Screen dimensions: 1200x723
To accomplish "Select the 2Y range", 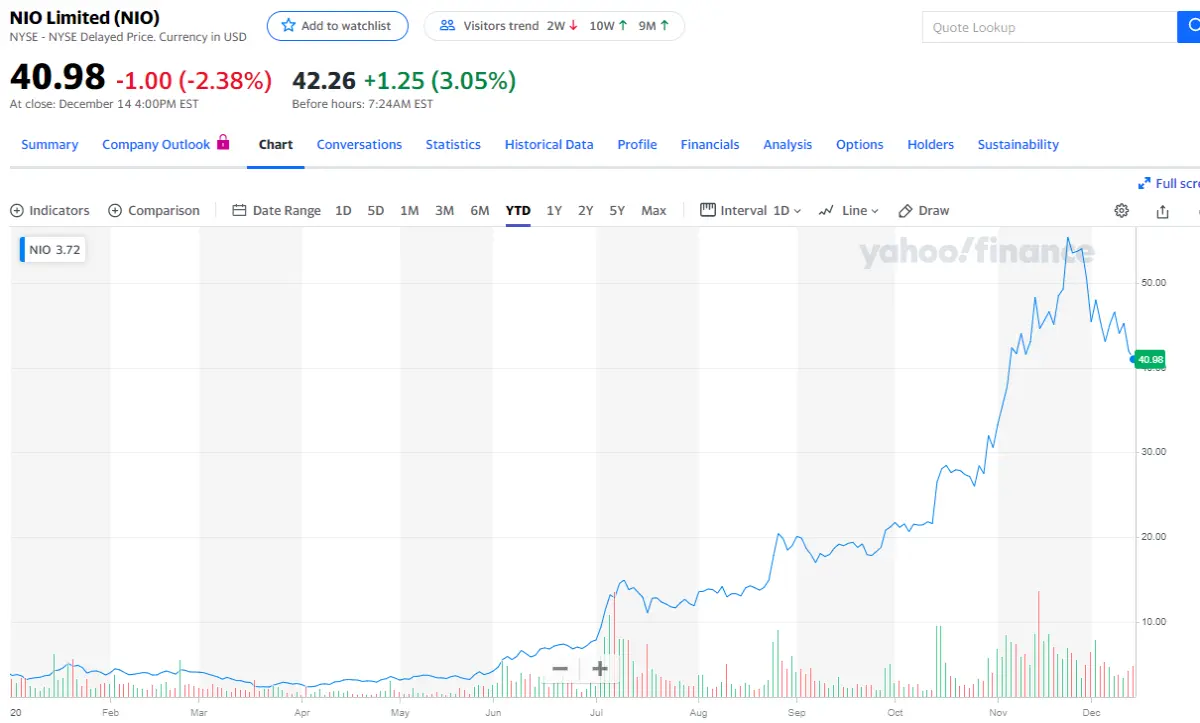I will click(586, 211).
